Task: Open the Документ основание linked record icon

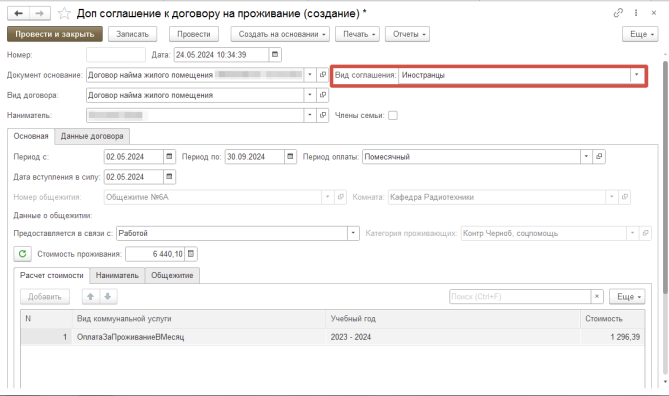Action: click(x=323, y=75)
